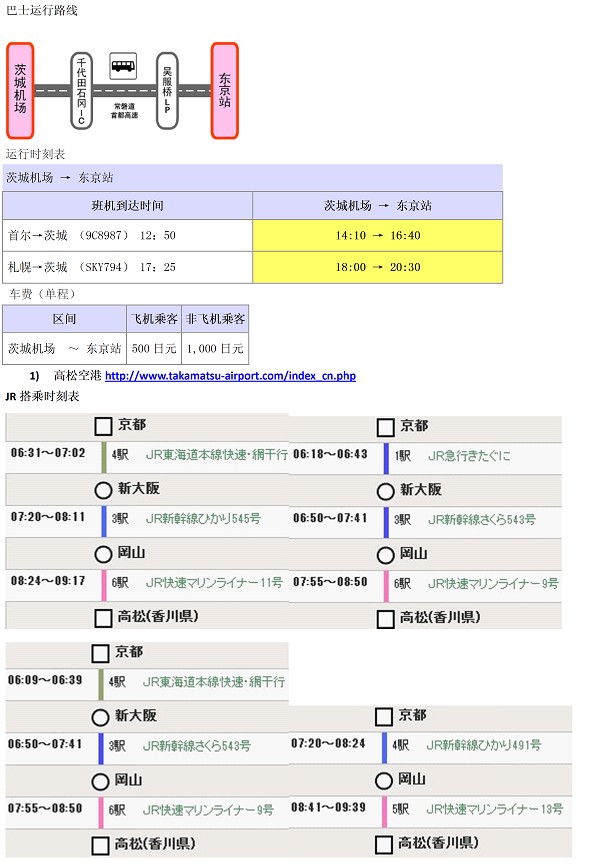Select the pink 茨城机场 stop in route diagram
The height and width of the screenshot is (864, 603).
pos(20,90)
